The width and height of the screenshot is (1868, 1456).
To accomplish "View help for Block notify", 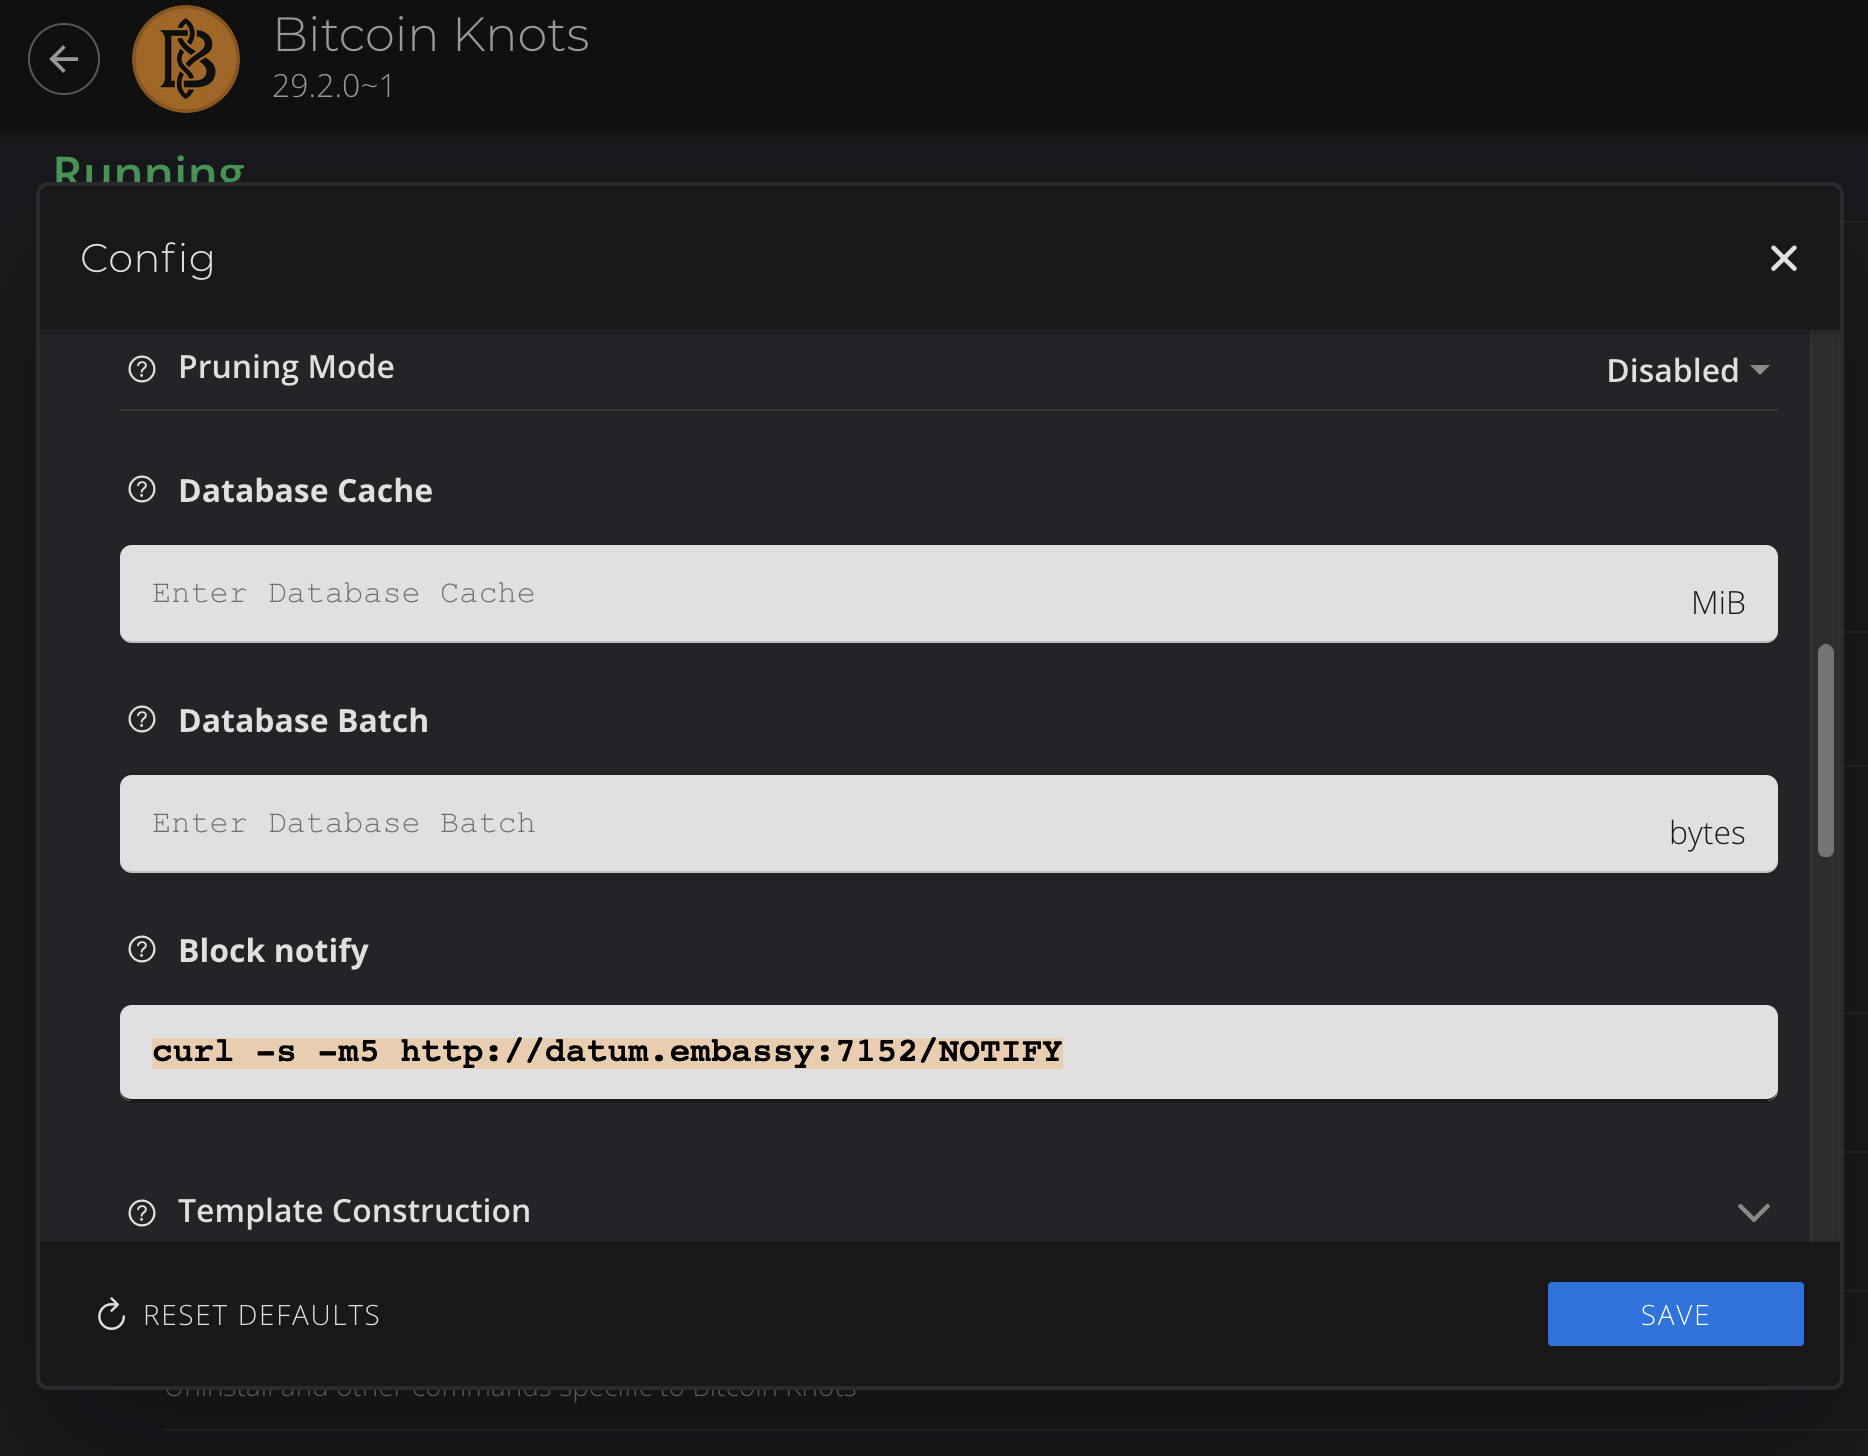I will pos(142,950).
